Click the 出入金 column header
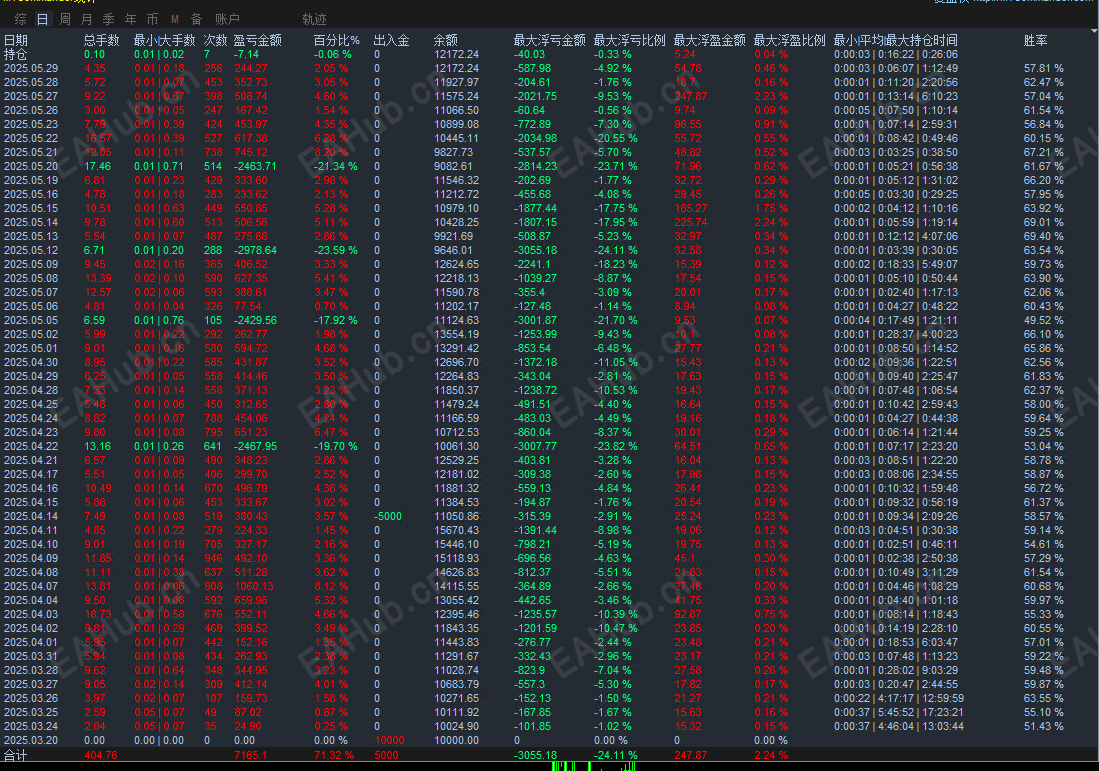Image resolution: width=1099 pixels, height=771 pixels. [392, 41]
